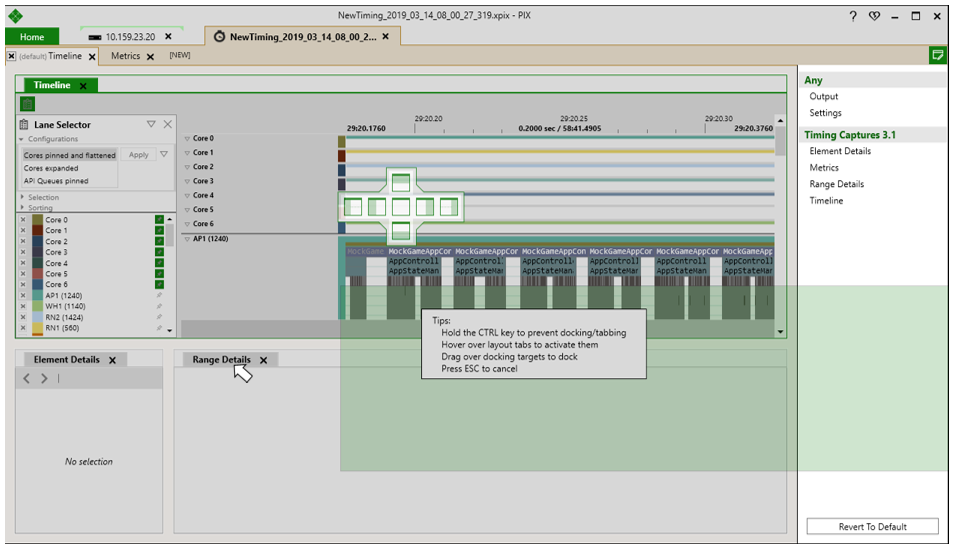Pin the RN1 (560) lane

(159, 328)
